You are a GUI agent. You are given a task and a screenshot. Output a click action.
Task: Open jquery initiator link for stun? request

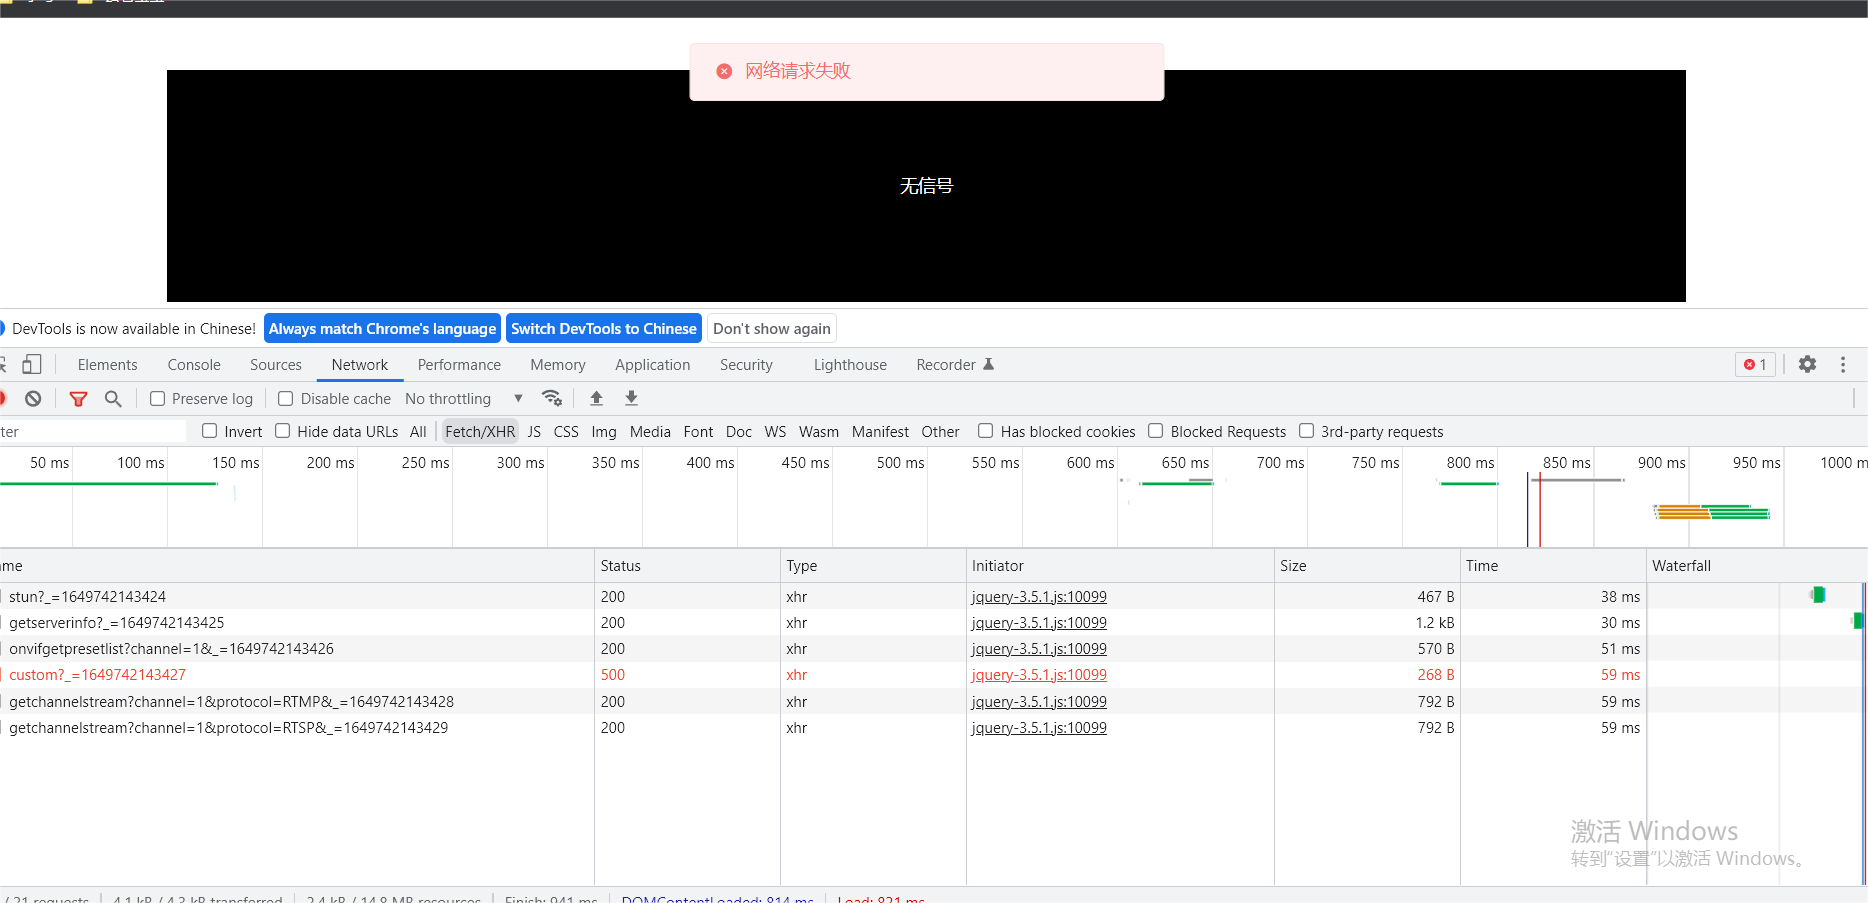(1039, 596)
